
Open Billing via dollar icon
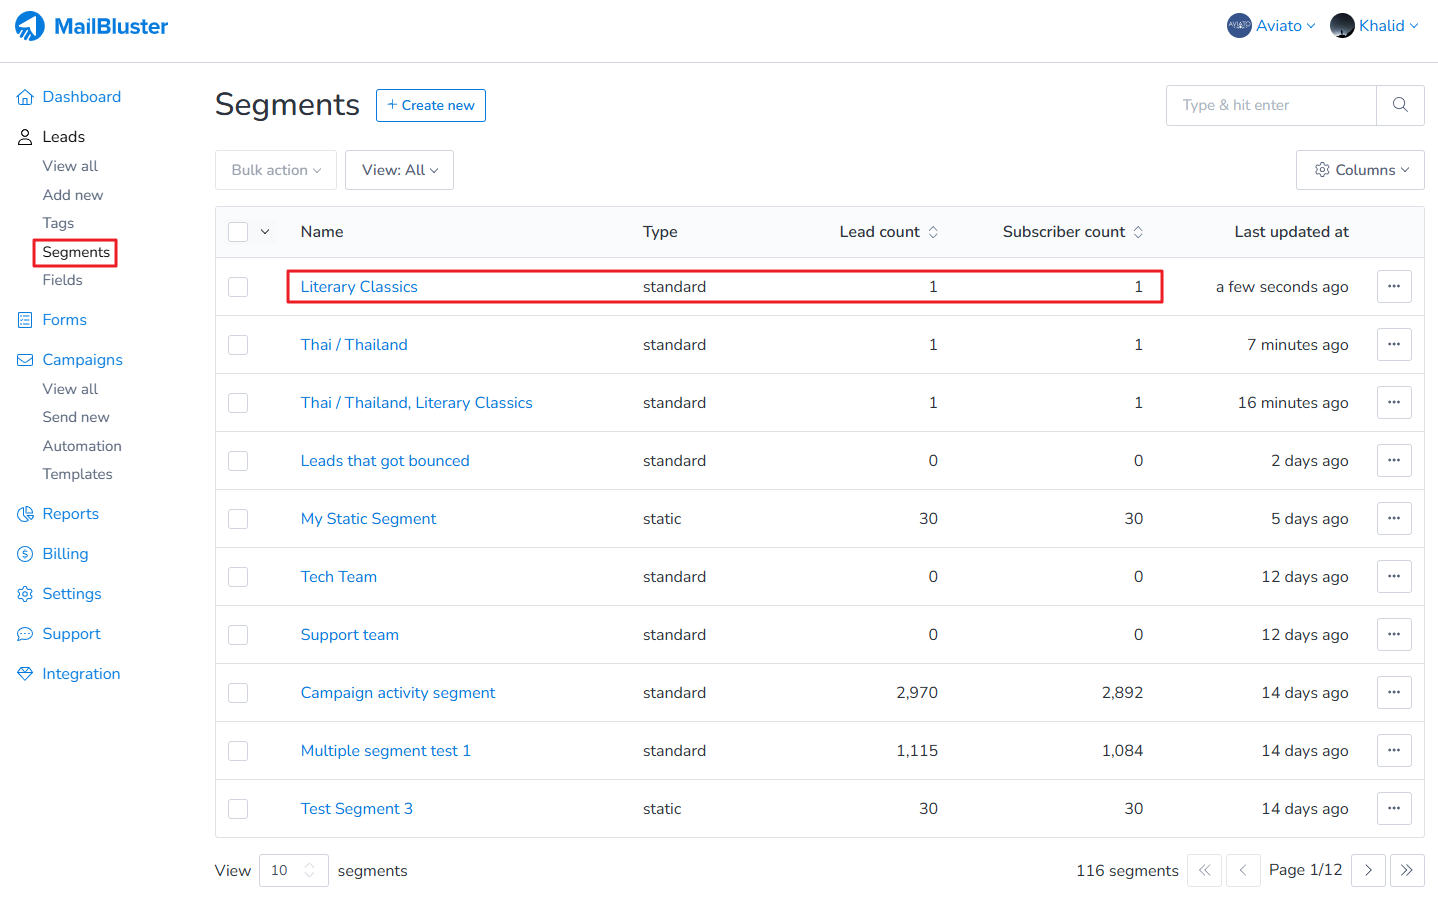click(x=25, y=554)
